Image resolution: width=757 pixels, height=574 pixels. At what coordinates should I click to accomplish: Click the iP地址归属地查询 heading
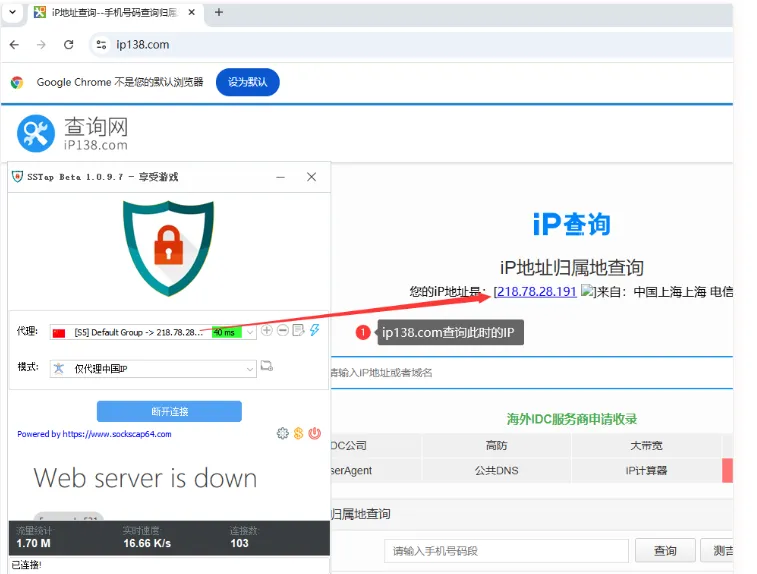pos(572,267)
